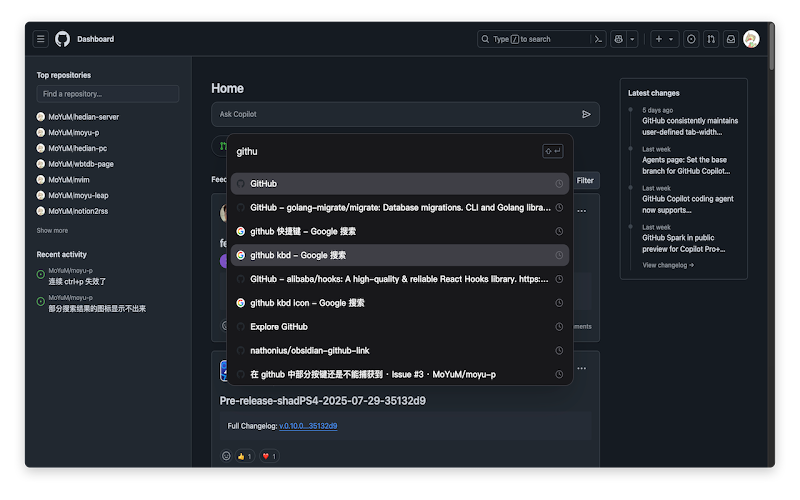
Task: Open Copilot chat icon in header
Action: pyautogui.click(x=620, y=39)
